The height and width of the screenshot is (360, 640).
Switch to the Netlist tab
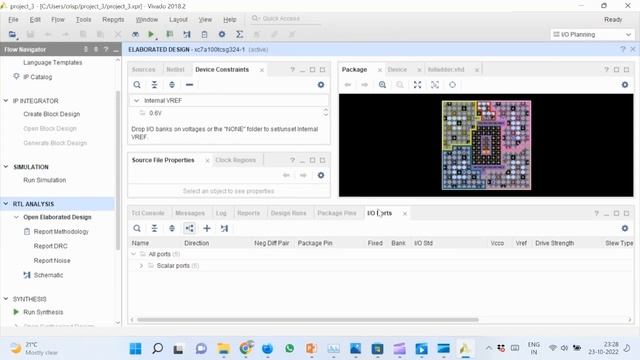point(175,69)
